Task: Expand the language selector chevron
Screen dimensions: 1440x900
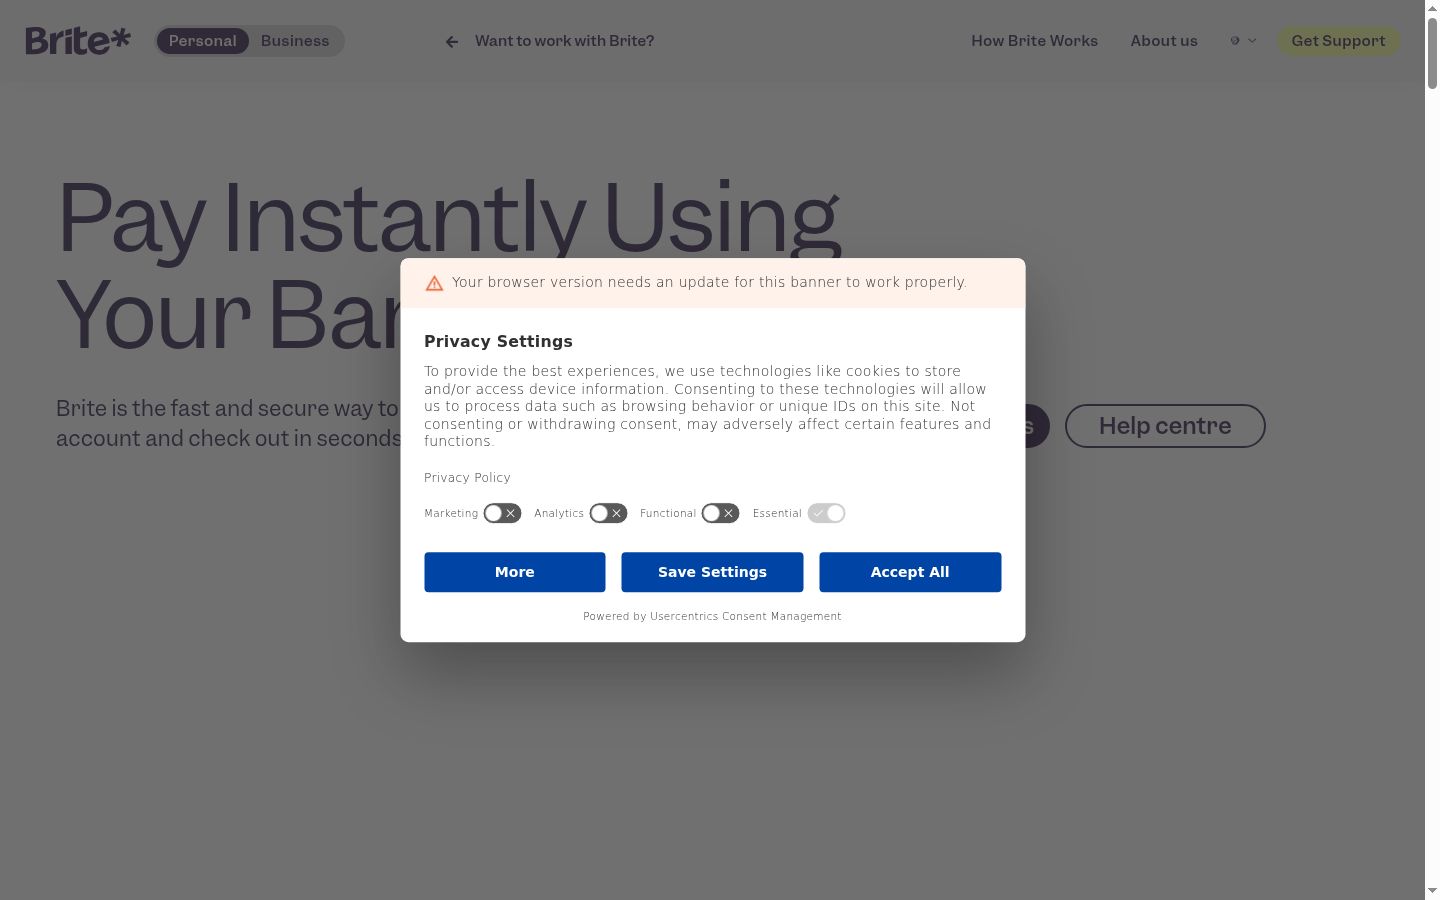Action: tap(1252, 41)
